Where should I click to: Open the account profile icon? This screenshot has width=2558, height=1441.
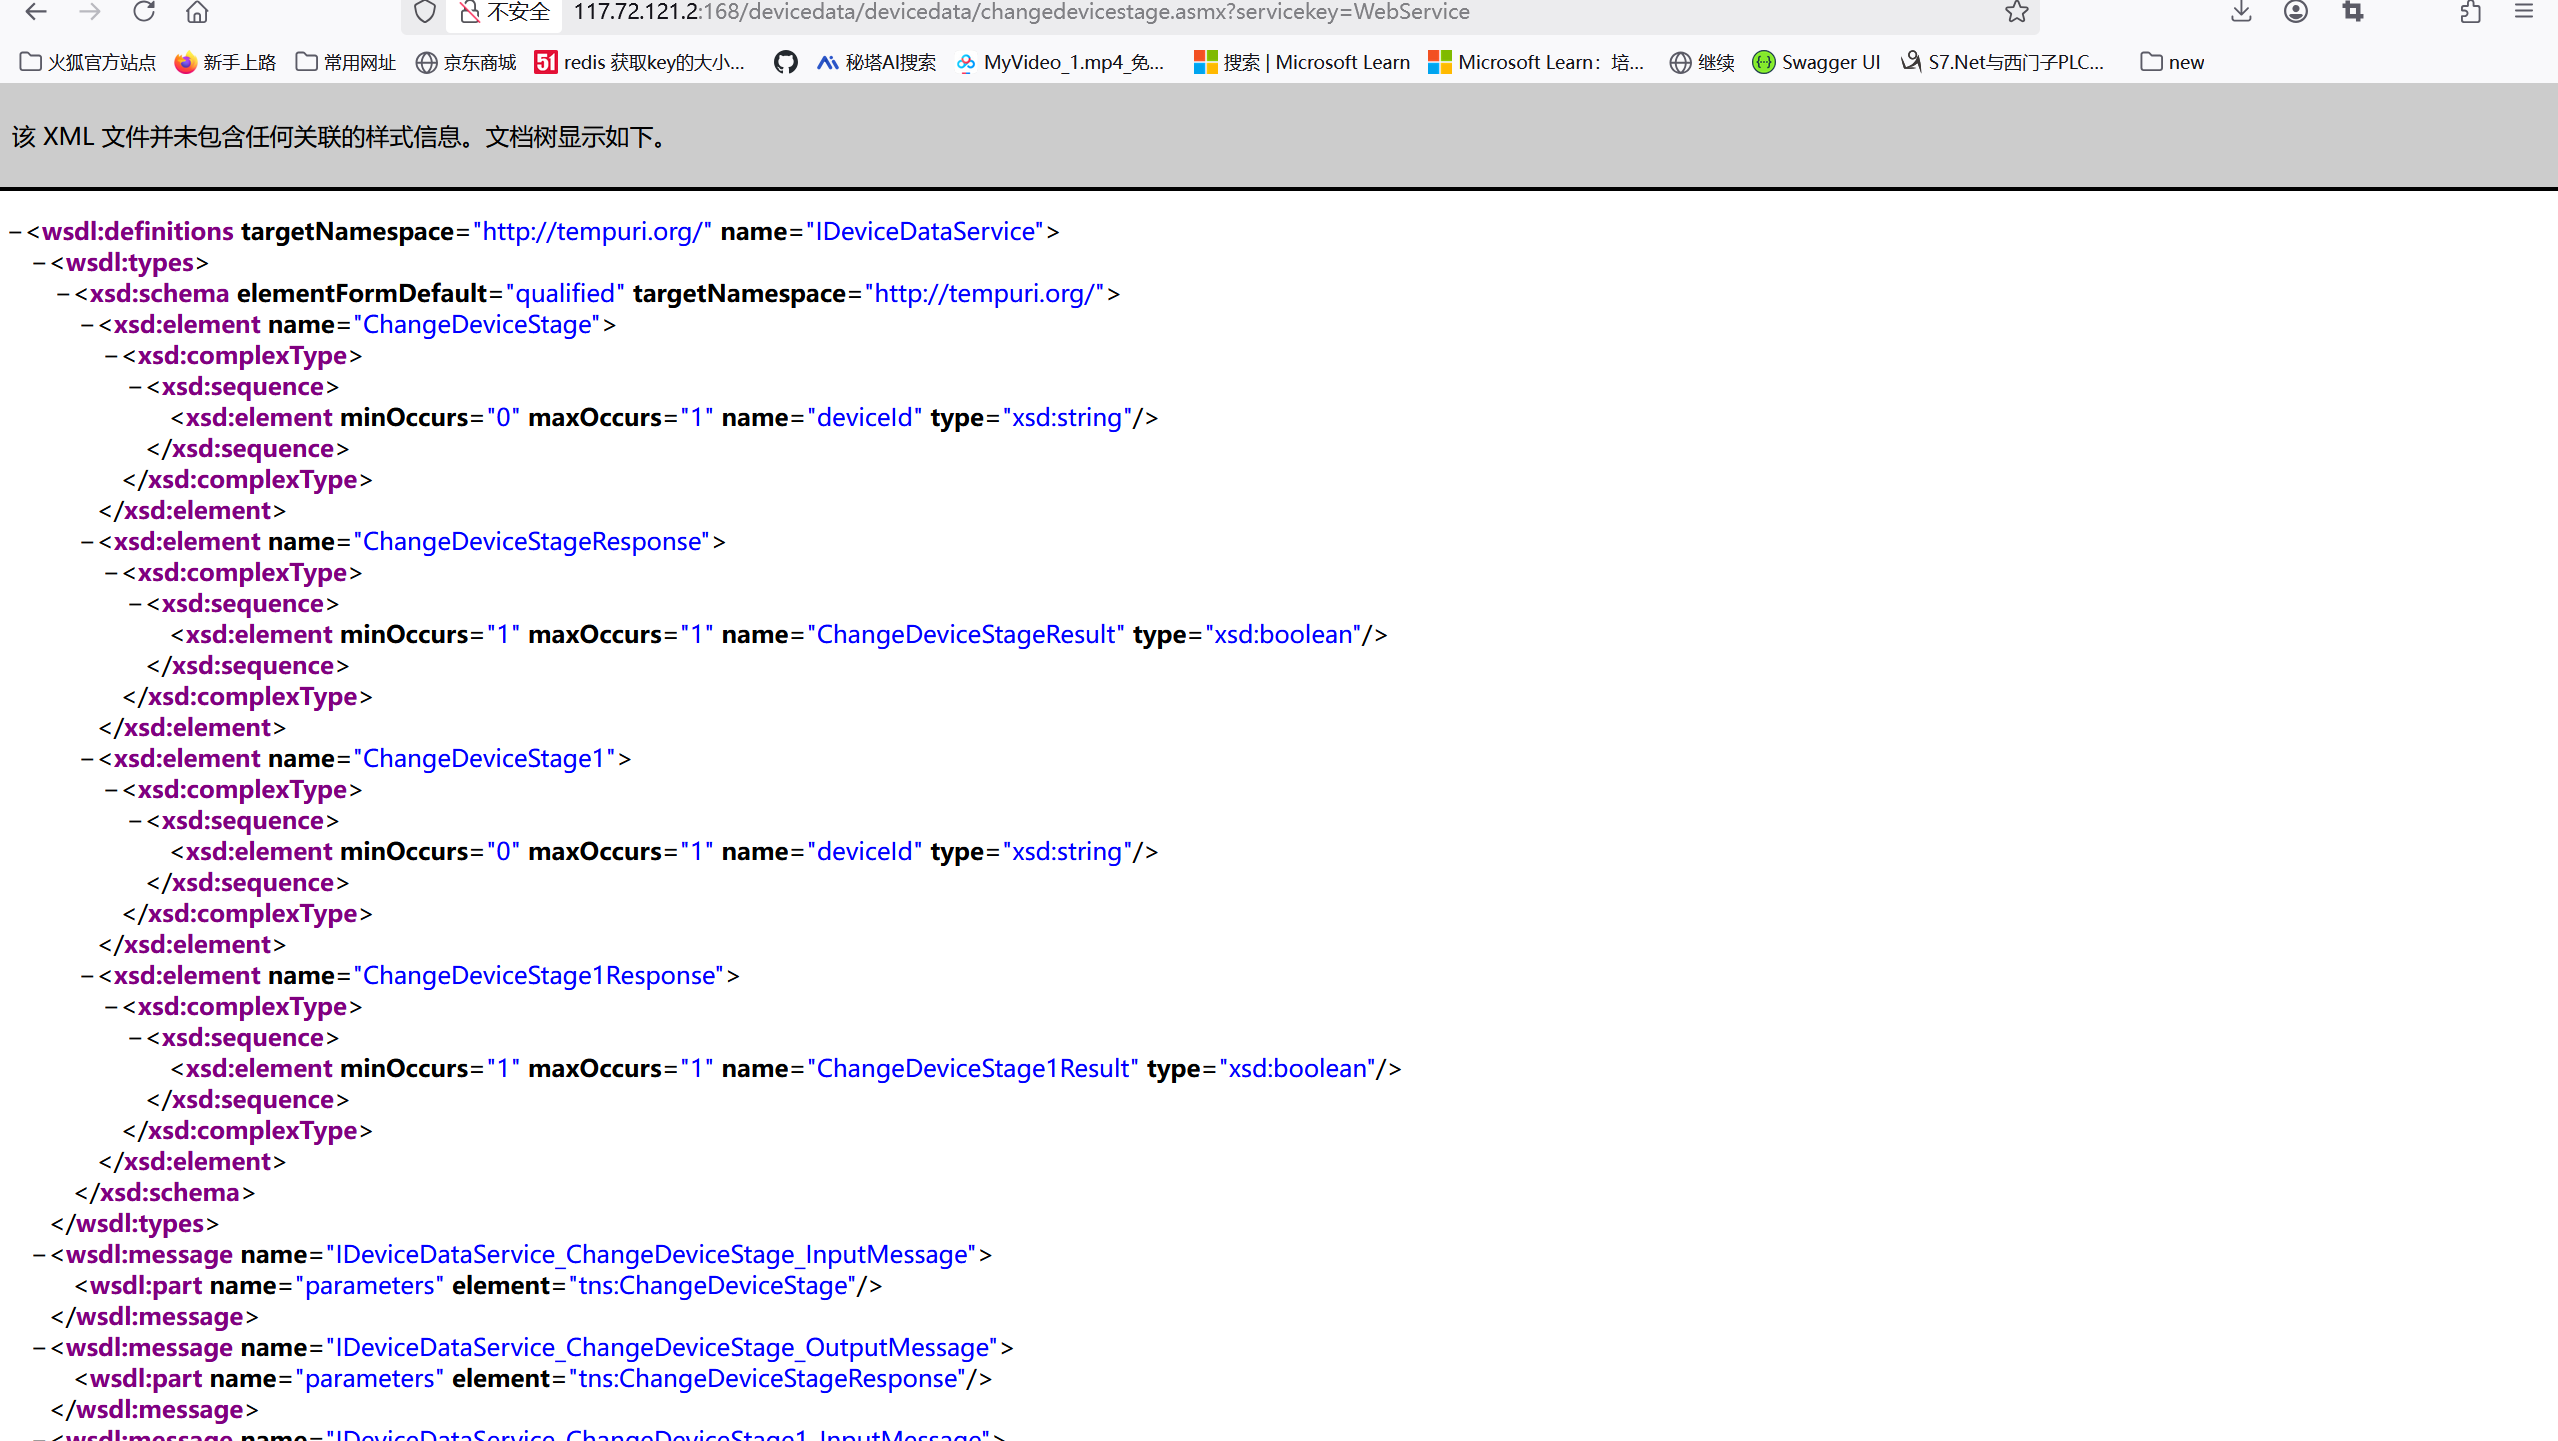[2296, 12]
